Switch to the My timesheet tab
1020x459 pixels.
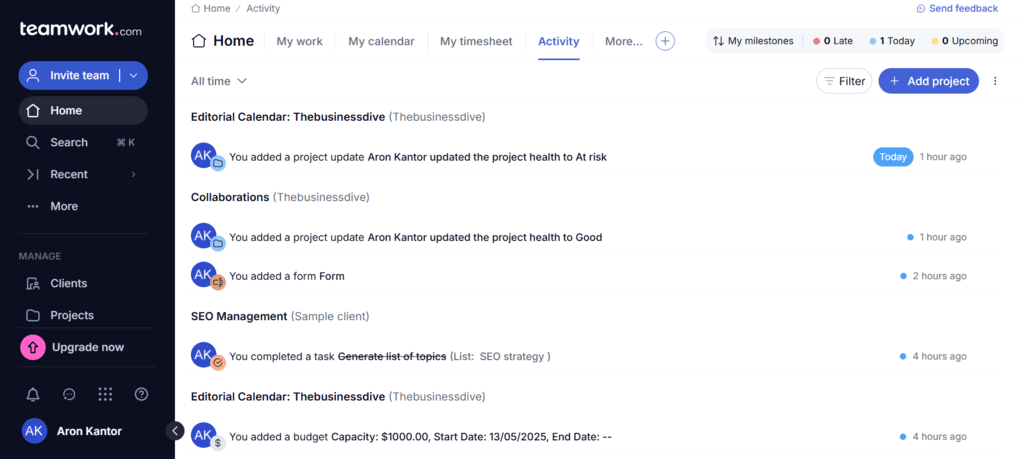(x=476, y=41)
